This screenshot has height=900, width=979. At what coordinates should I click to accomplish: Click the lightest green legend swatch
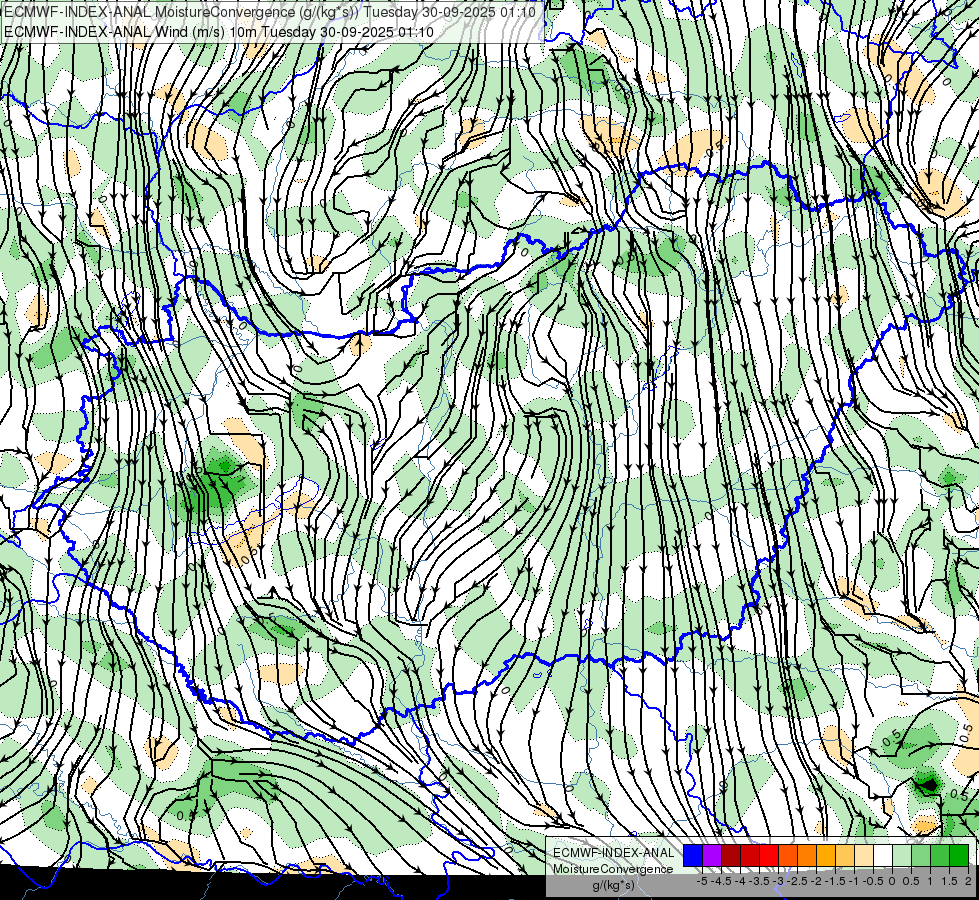(x=902, y=855)
